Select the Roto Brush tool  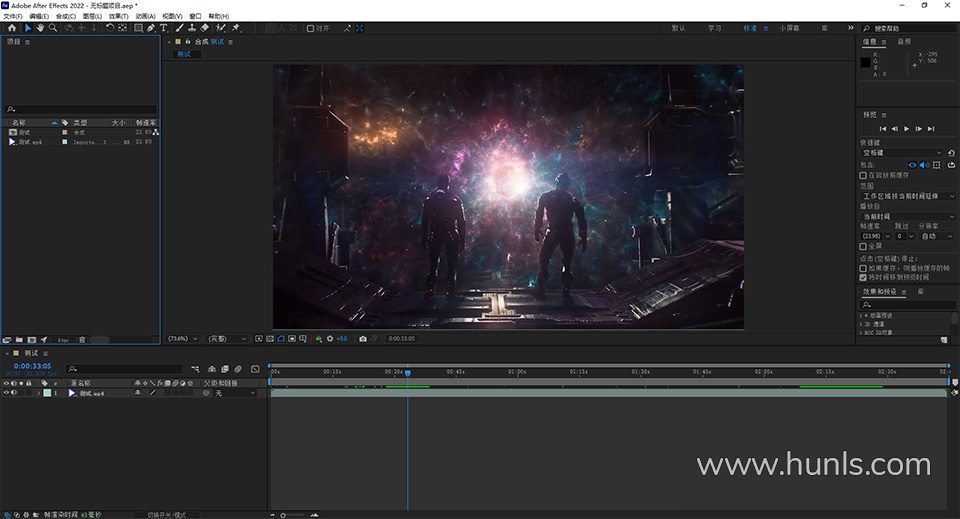[220, 28]
